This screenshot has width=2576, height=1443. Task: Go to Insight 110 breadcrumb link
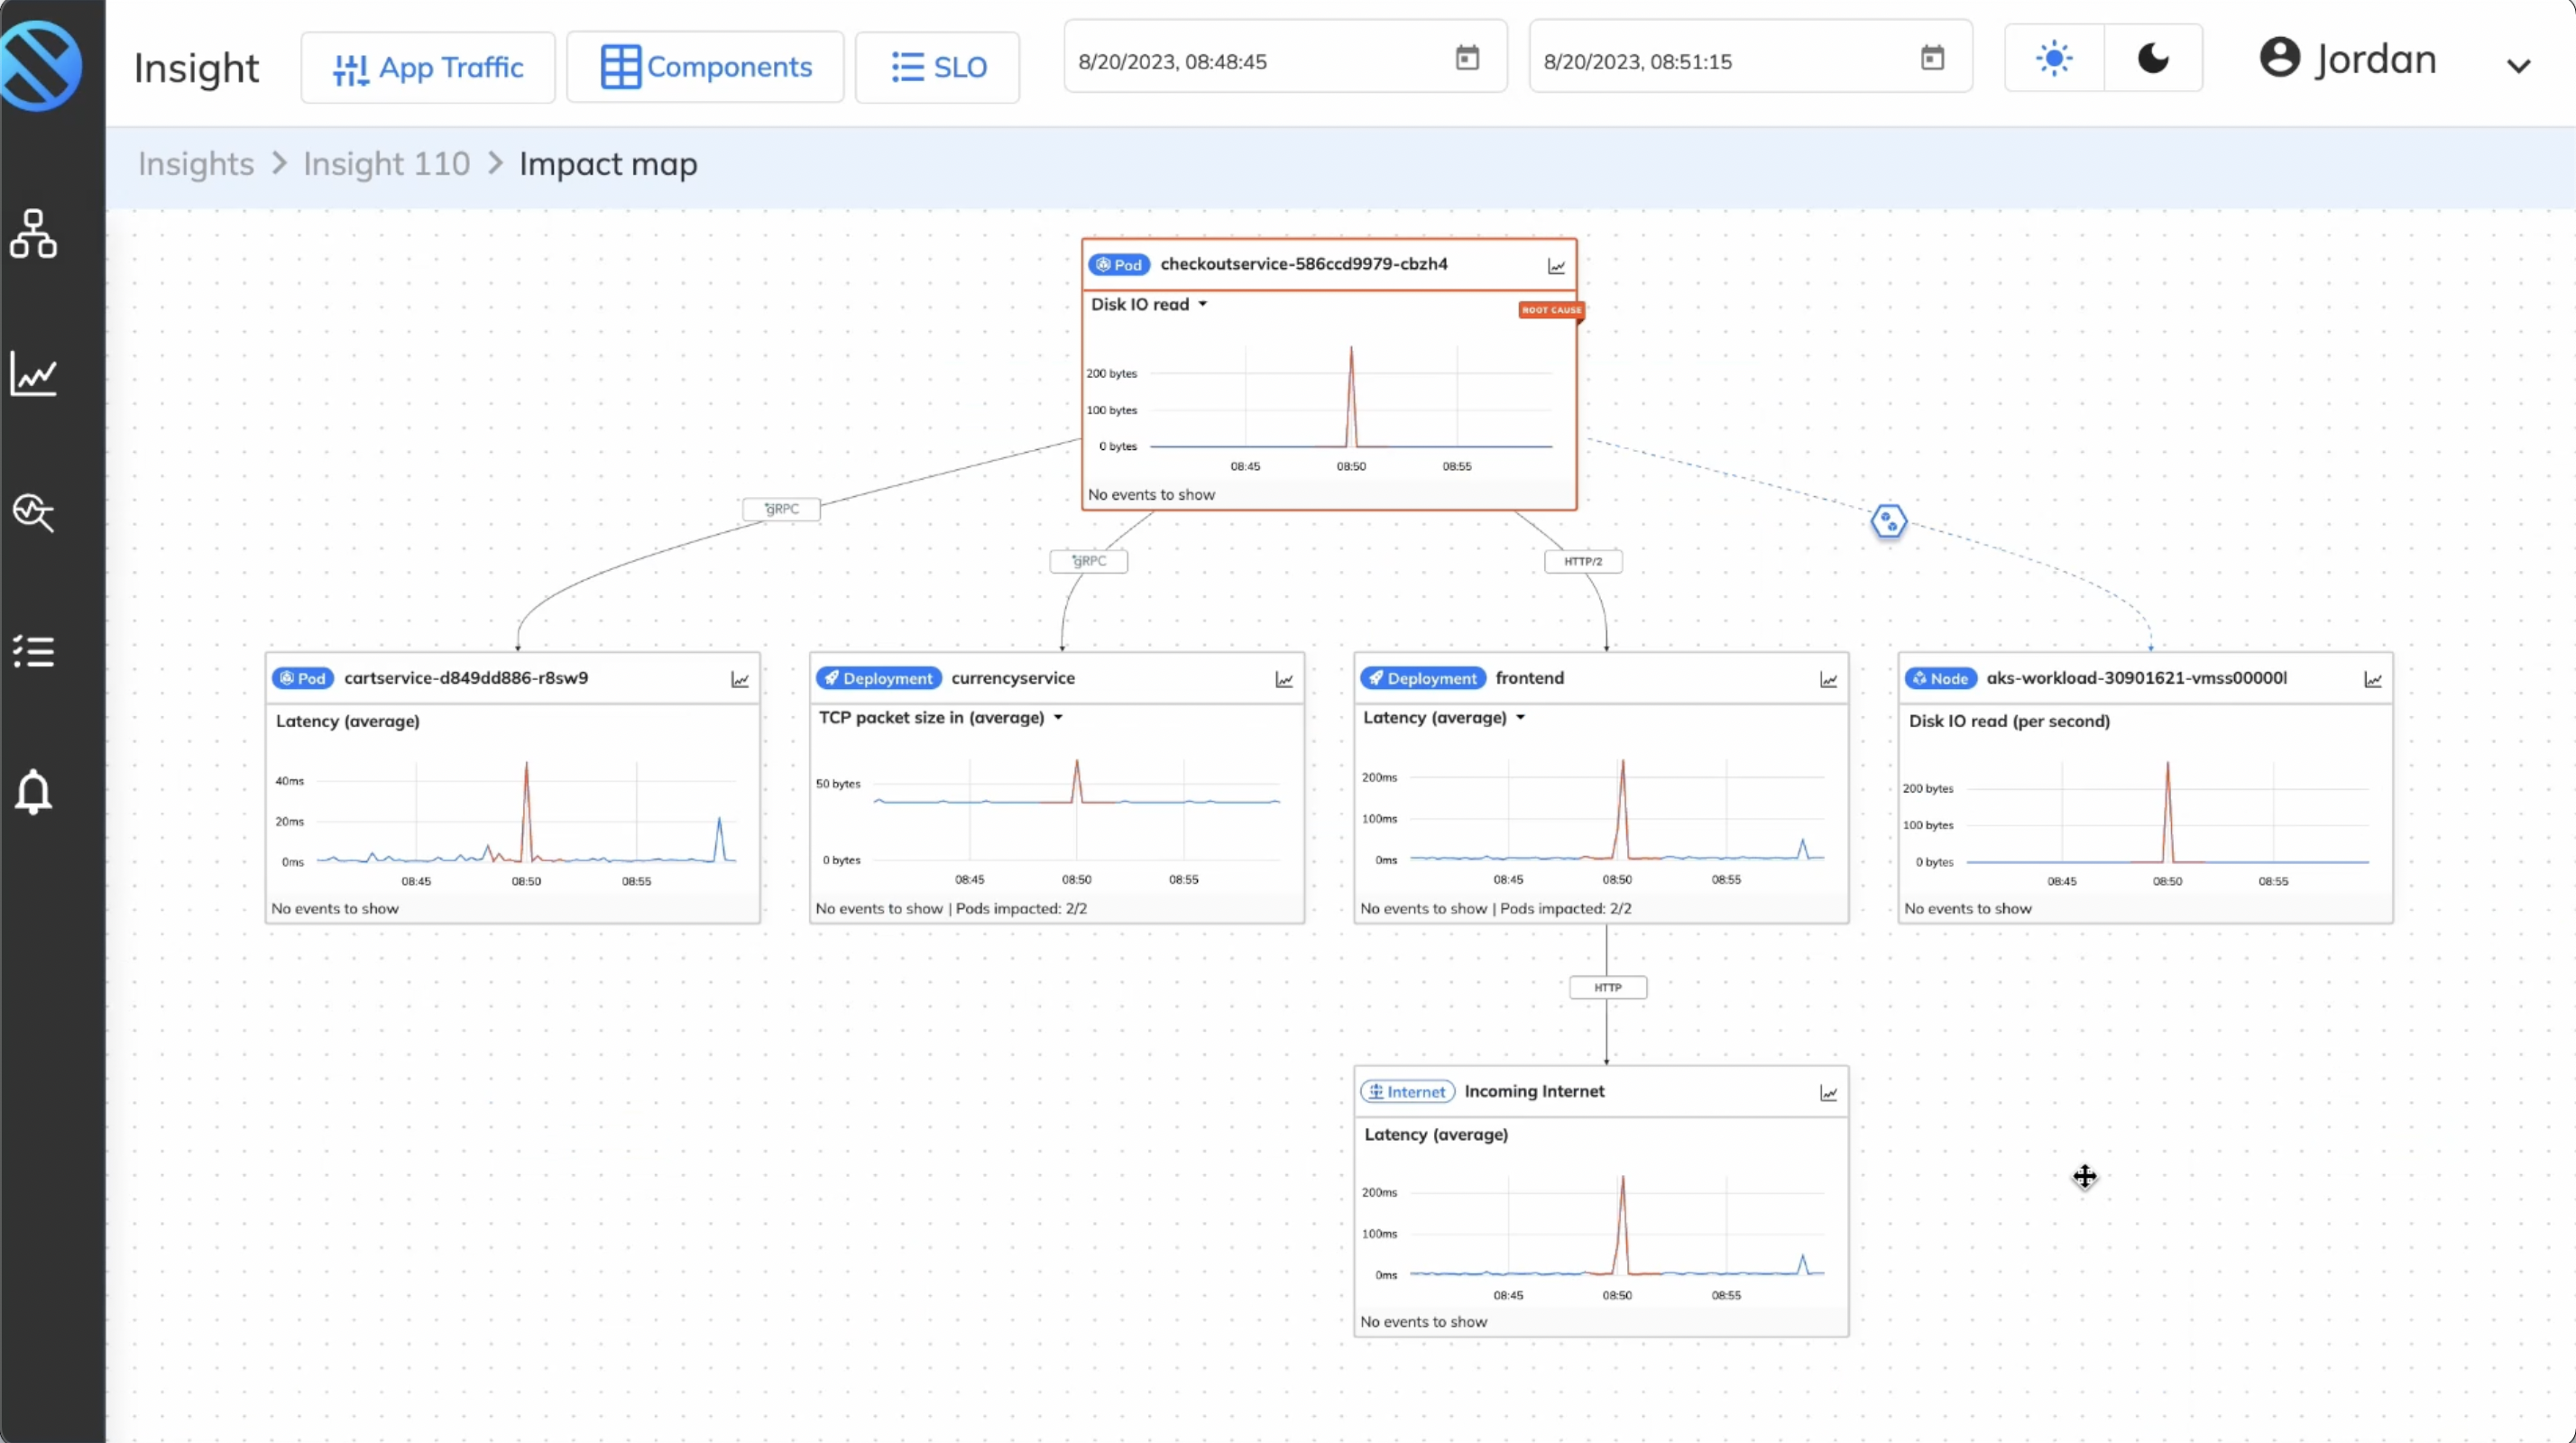coord(386,164)
